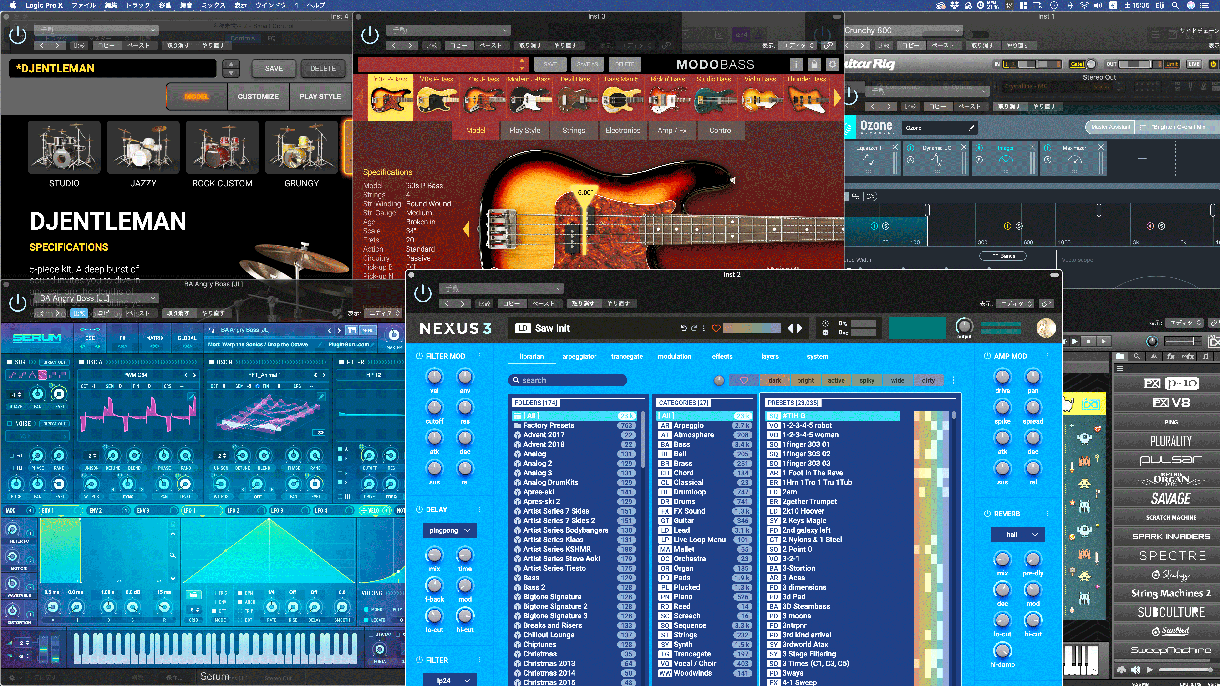
Task: Click the left arrow beside the bass body
Action: [465, 229]
